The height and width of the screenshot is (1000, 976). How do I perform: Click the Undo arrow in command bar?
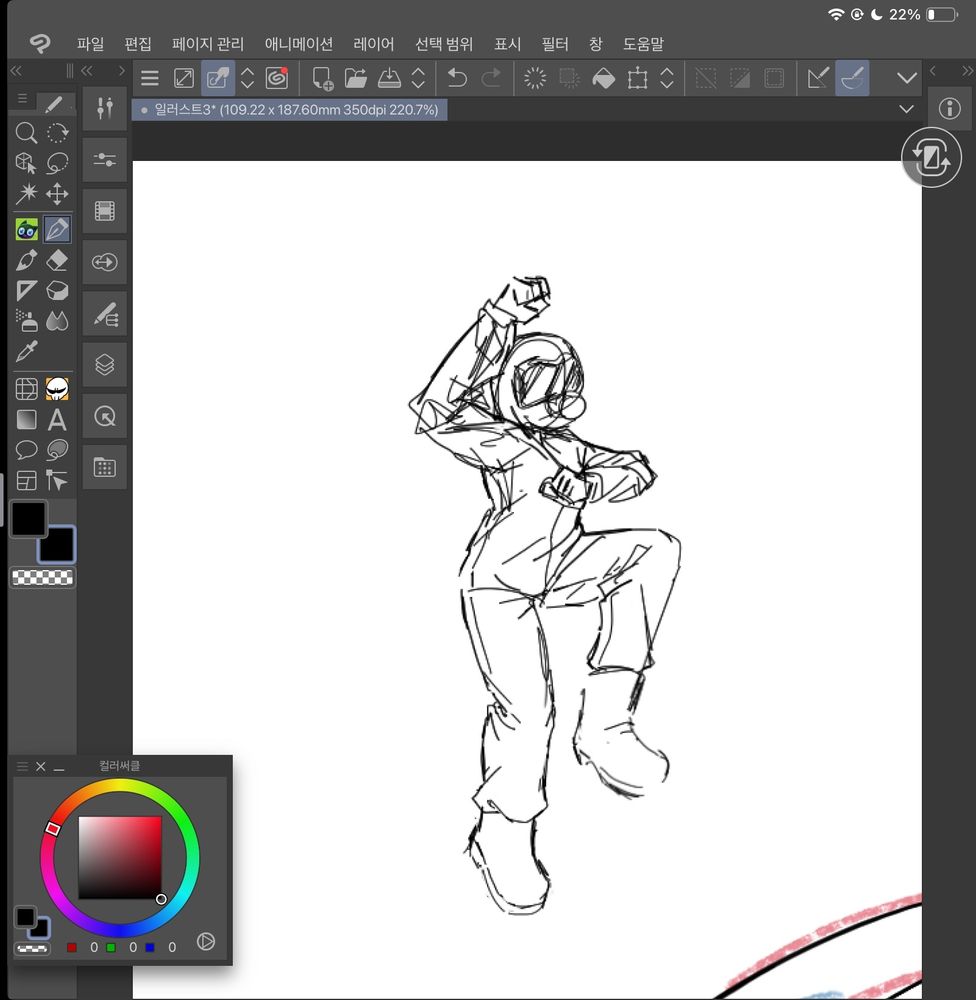point(457,78)
